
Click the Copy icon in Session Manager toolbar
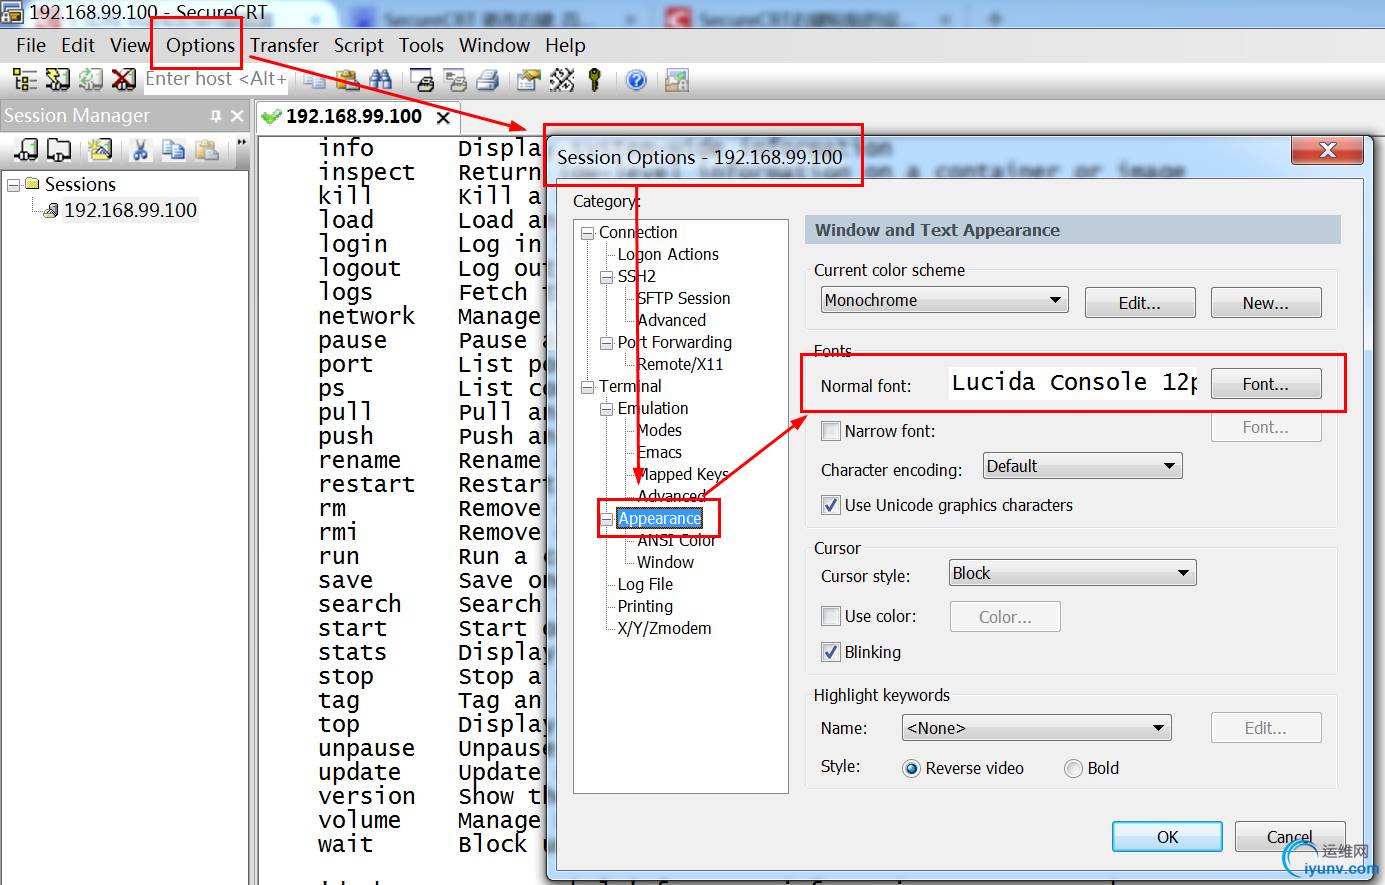(x=173, y=150)
